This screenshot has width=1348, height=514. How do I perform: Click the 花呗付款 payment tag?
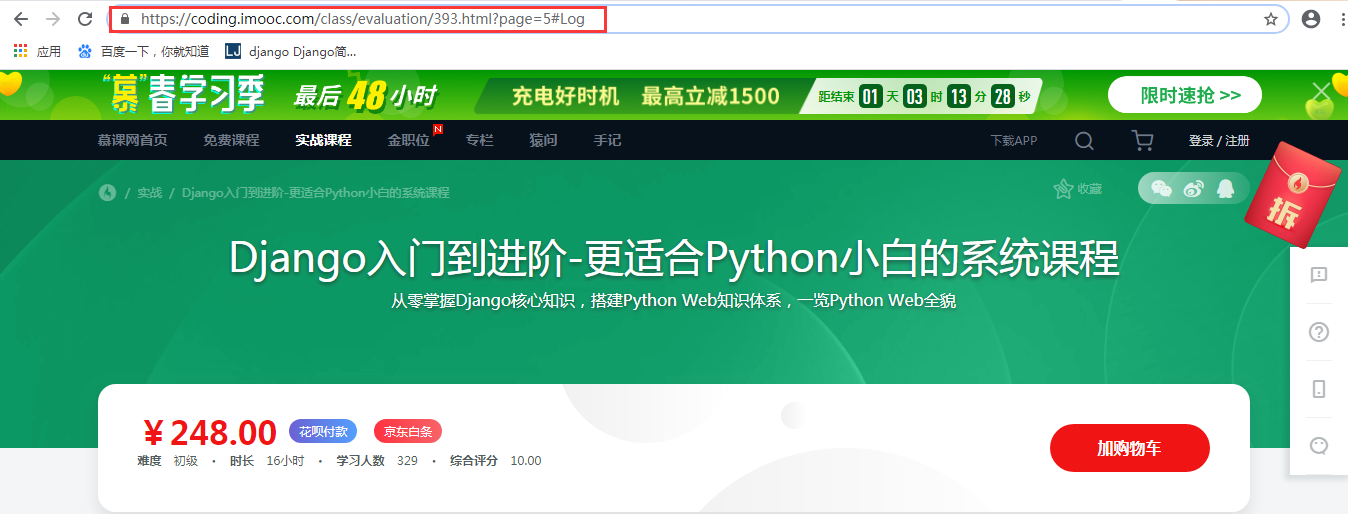point(323,432)
